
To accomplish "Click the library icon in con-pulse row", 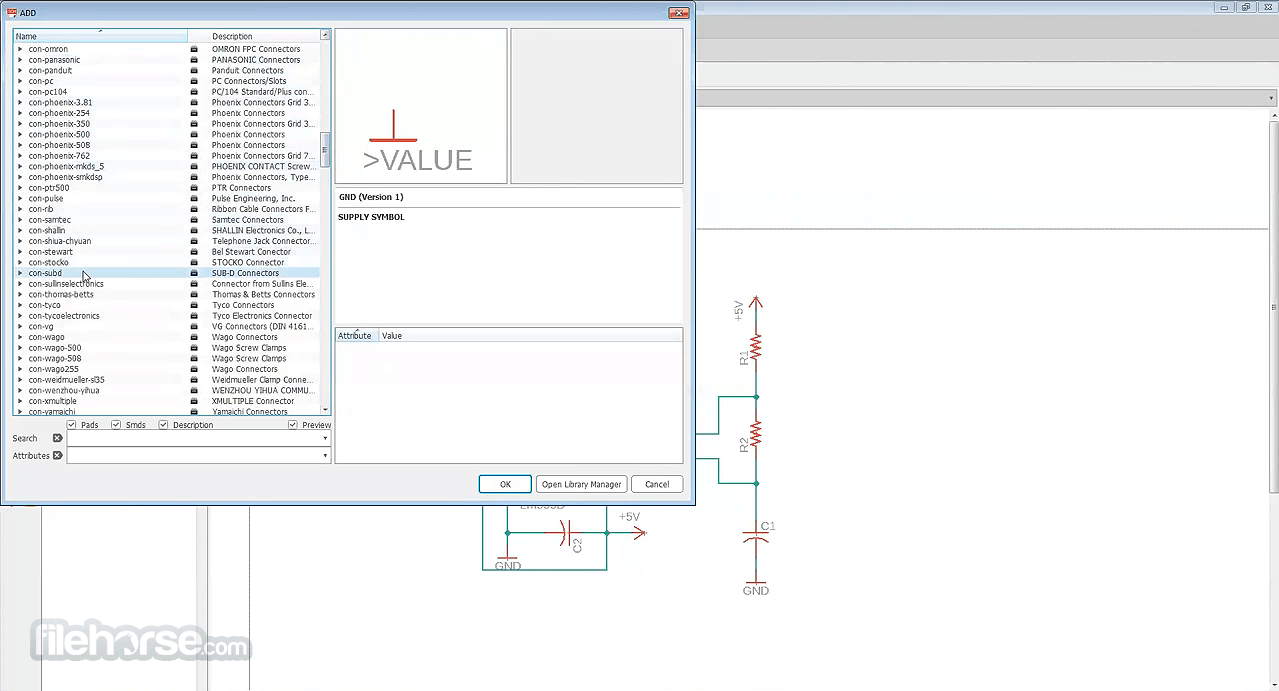I will click(x=194, y=199).
